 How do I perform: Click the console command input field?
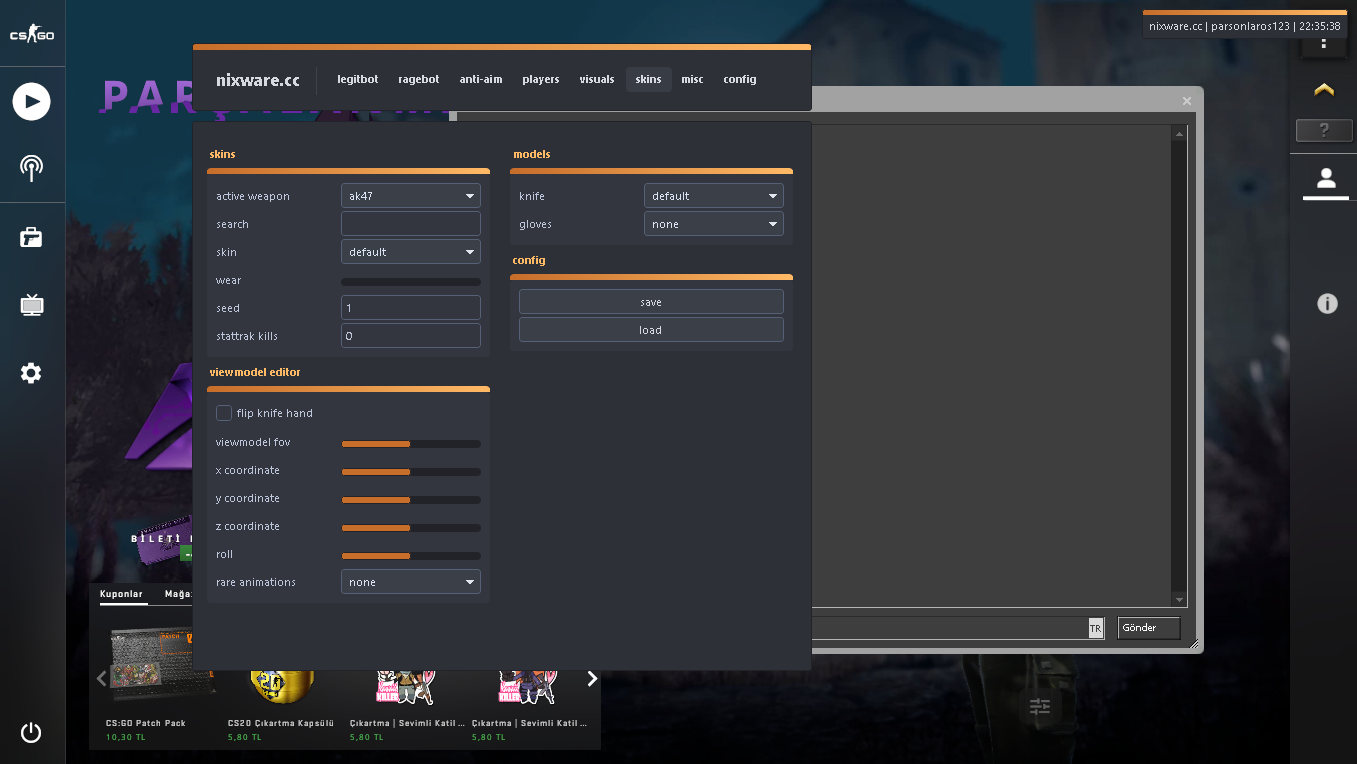tap(949, 629)
